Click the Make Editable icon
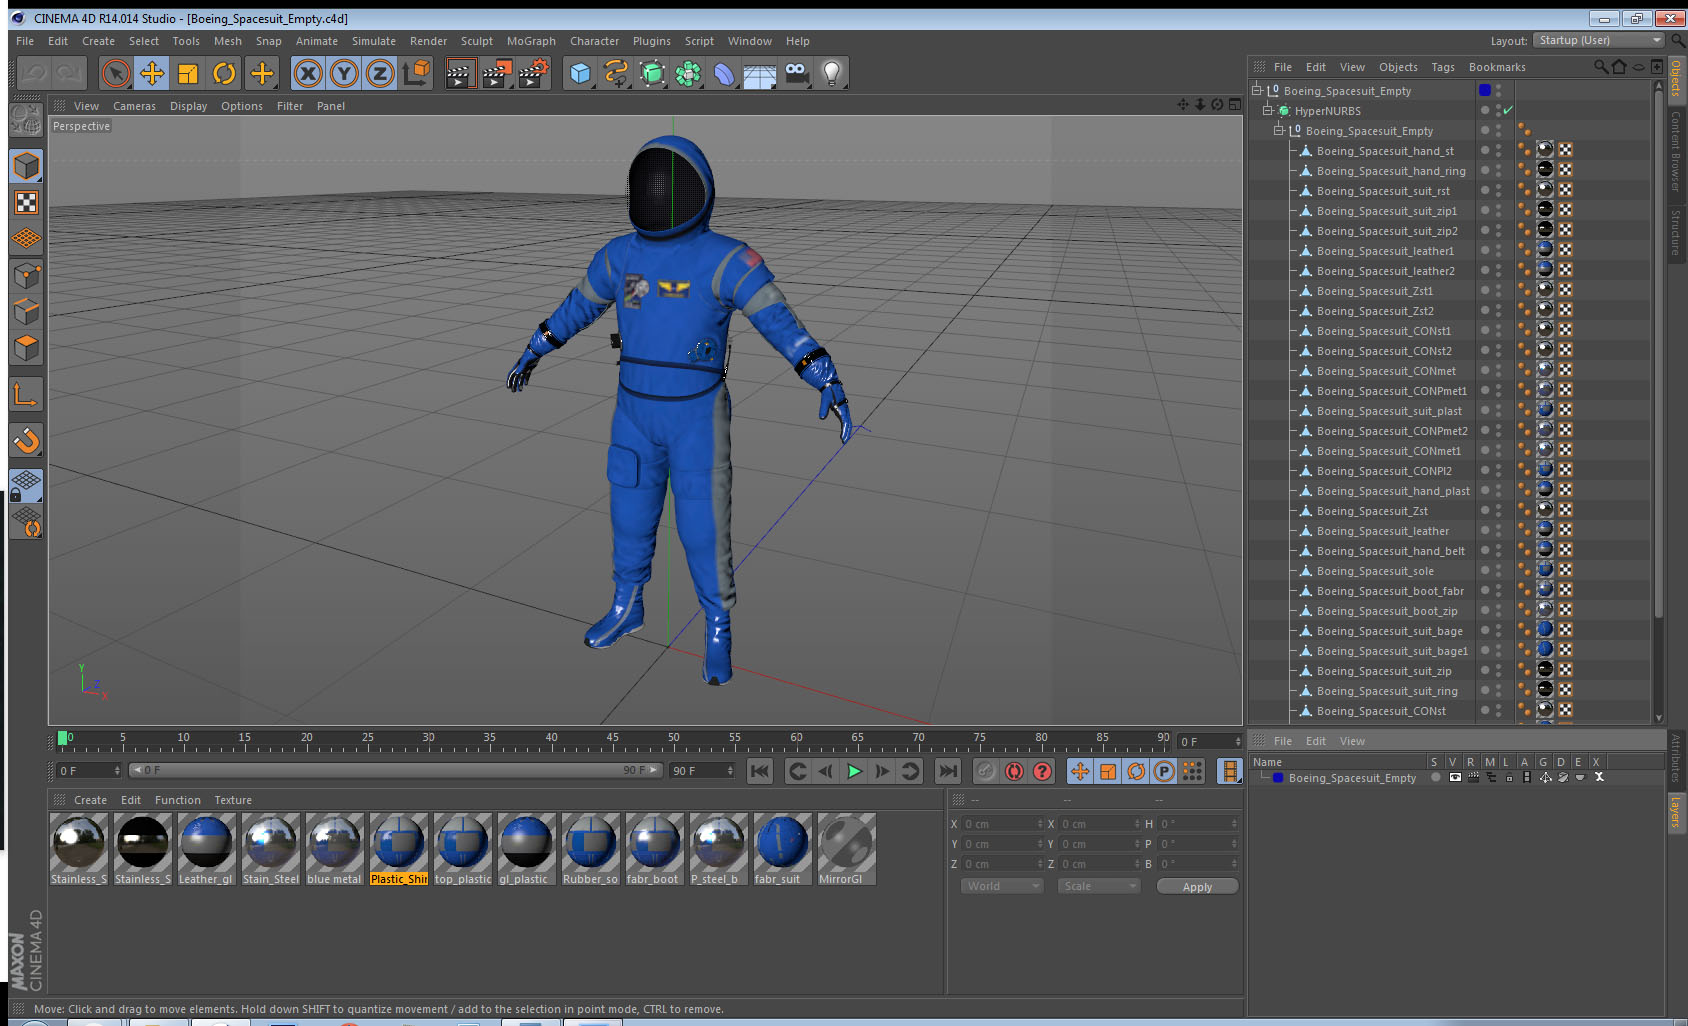This screenshot has width=1688, height=1026. 26,119
